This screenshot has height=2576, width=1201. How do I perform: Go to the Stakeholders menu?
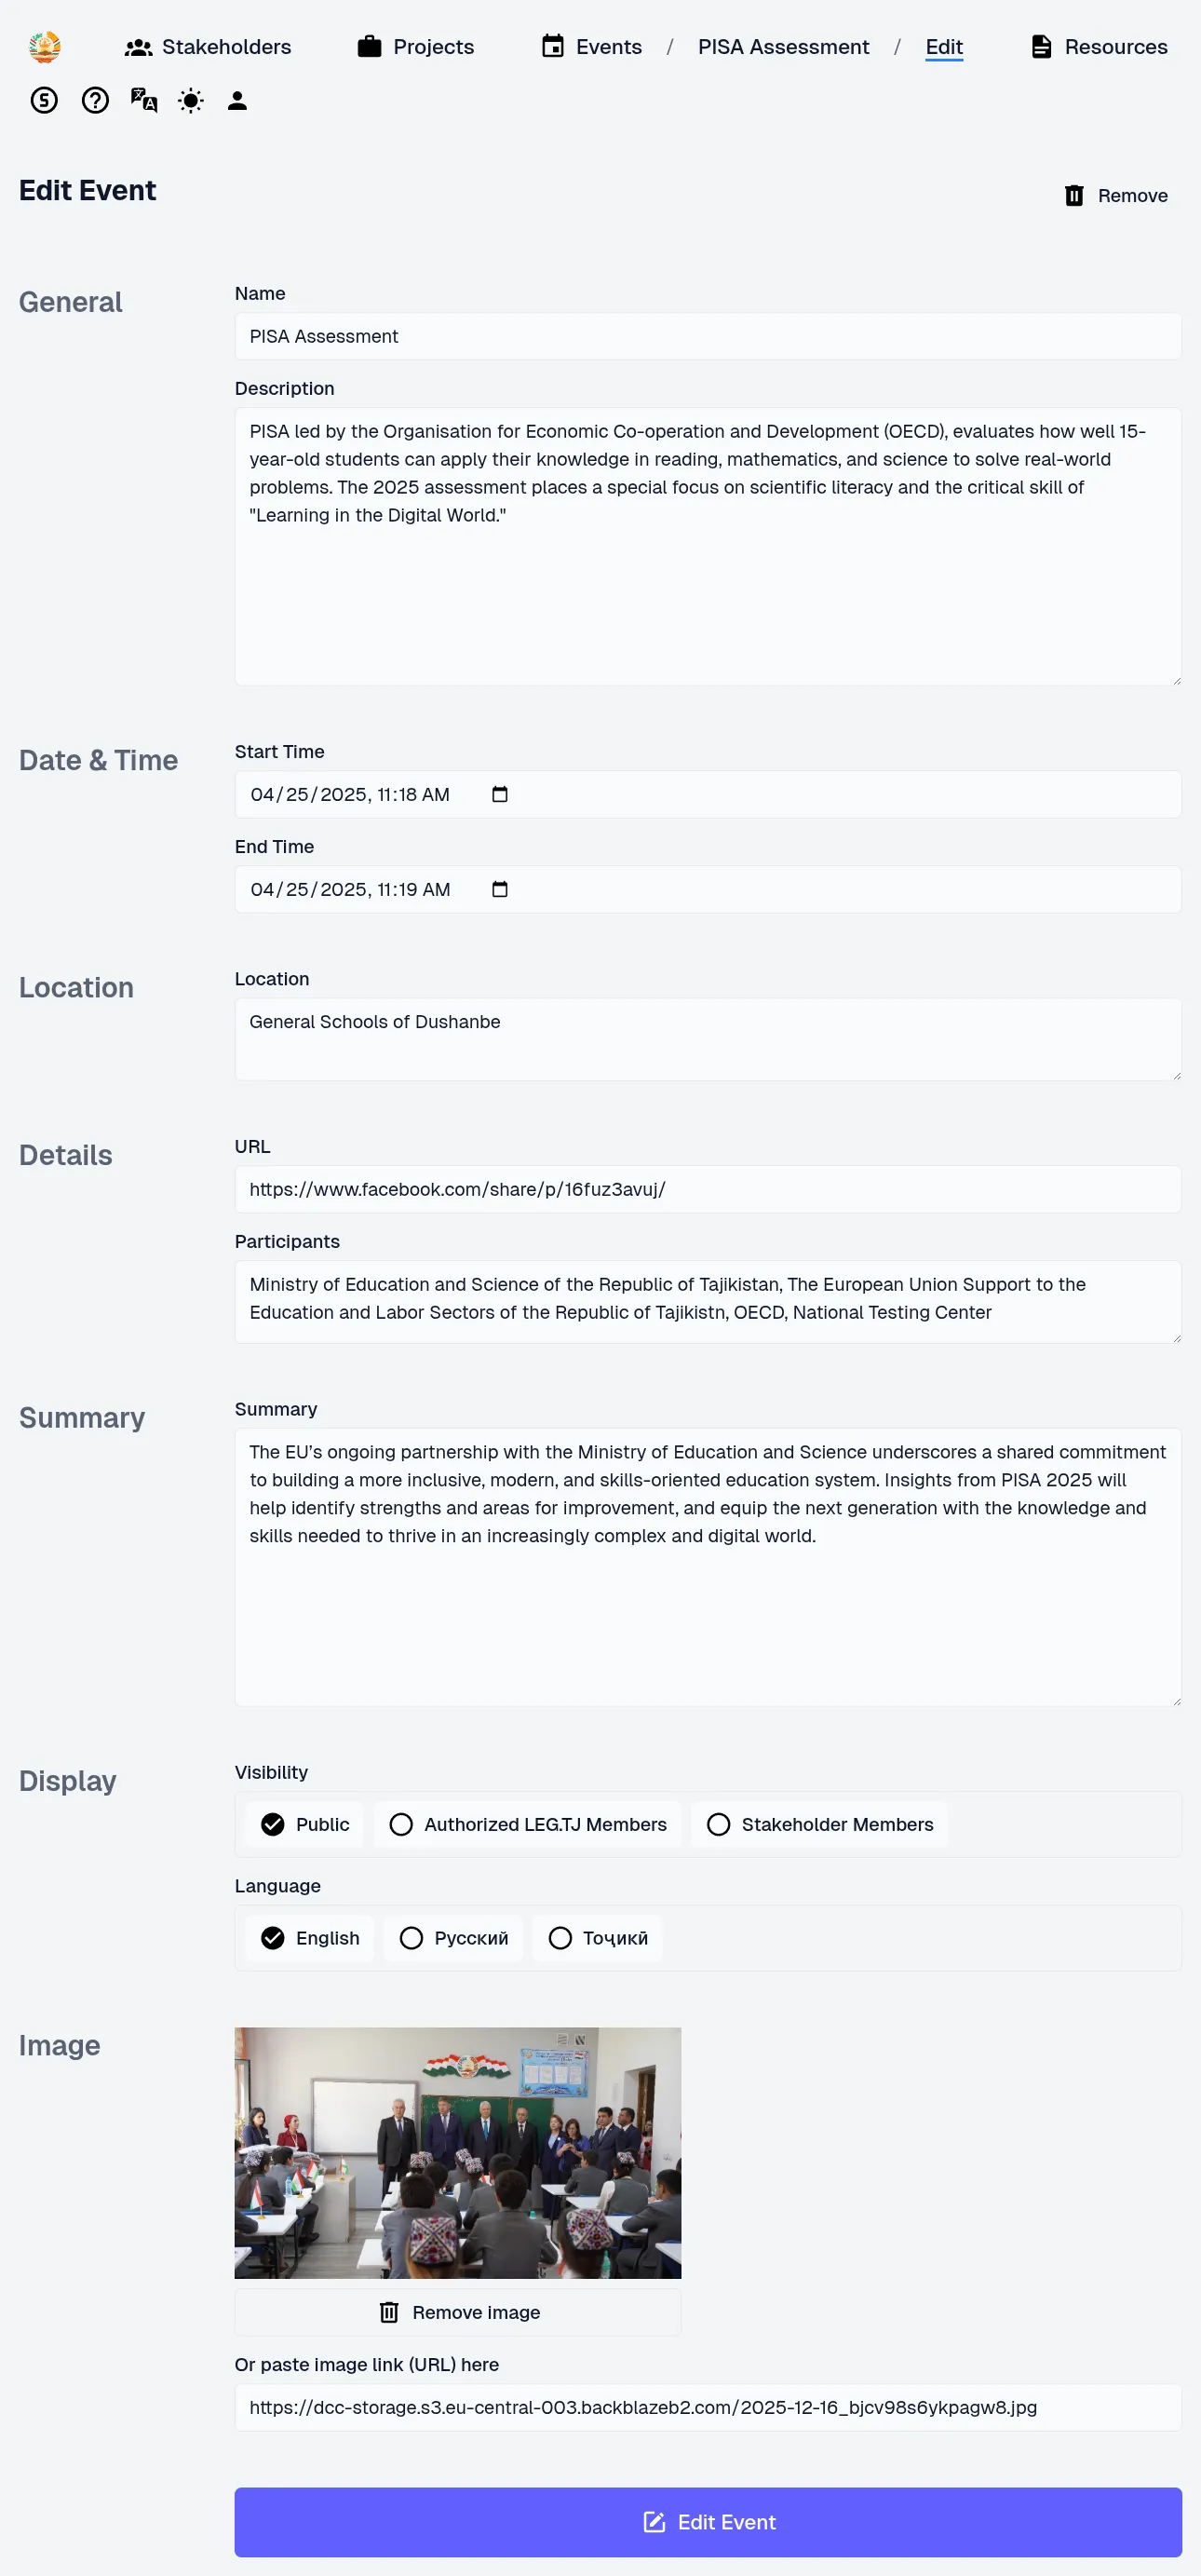(208, 47)
